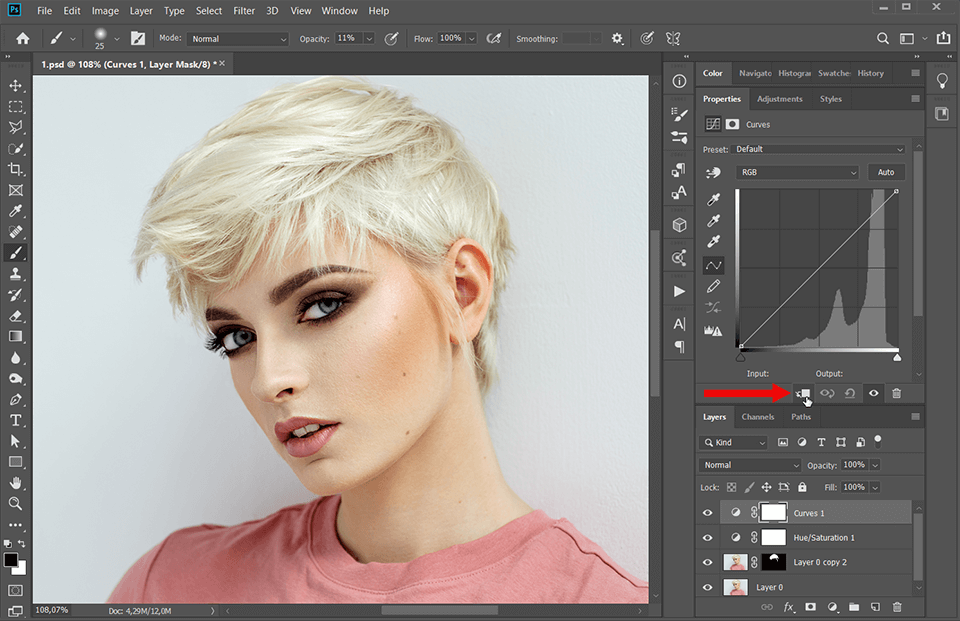Click the Auto button in the Curves panel
Screen dimensions: 960x621
[886, 171]
